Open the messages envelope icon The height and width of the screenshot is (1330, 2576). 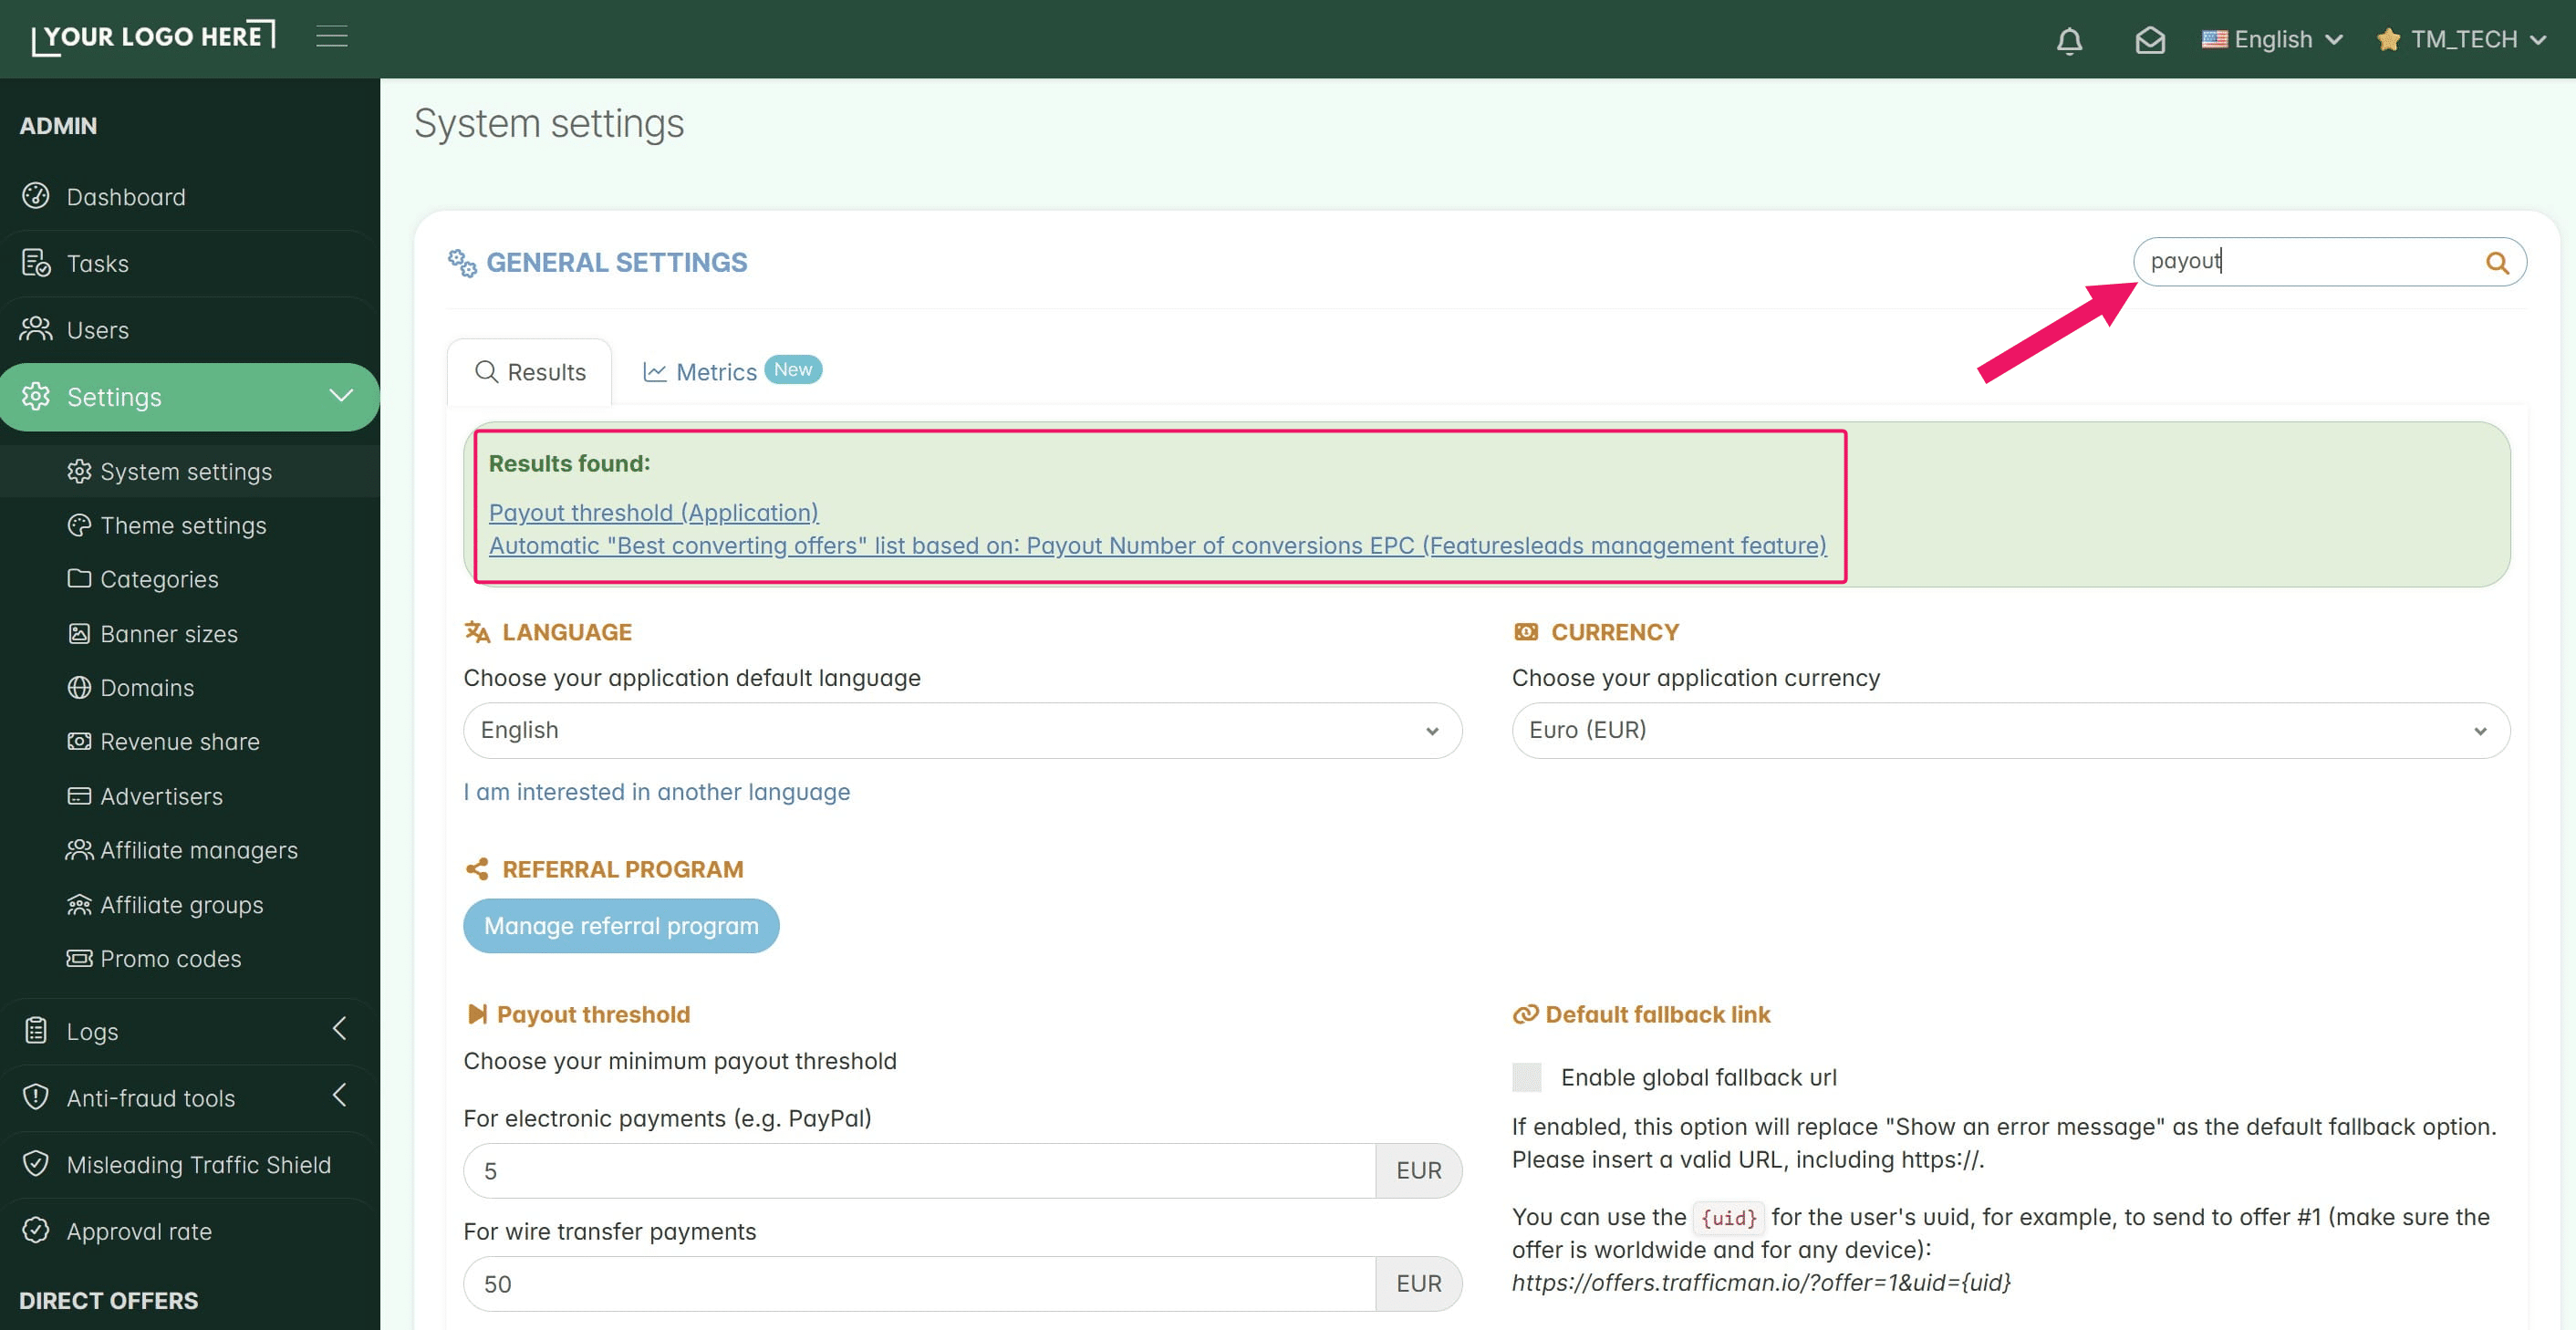tap(2150, 40)
